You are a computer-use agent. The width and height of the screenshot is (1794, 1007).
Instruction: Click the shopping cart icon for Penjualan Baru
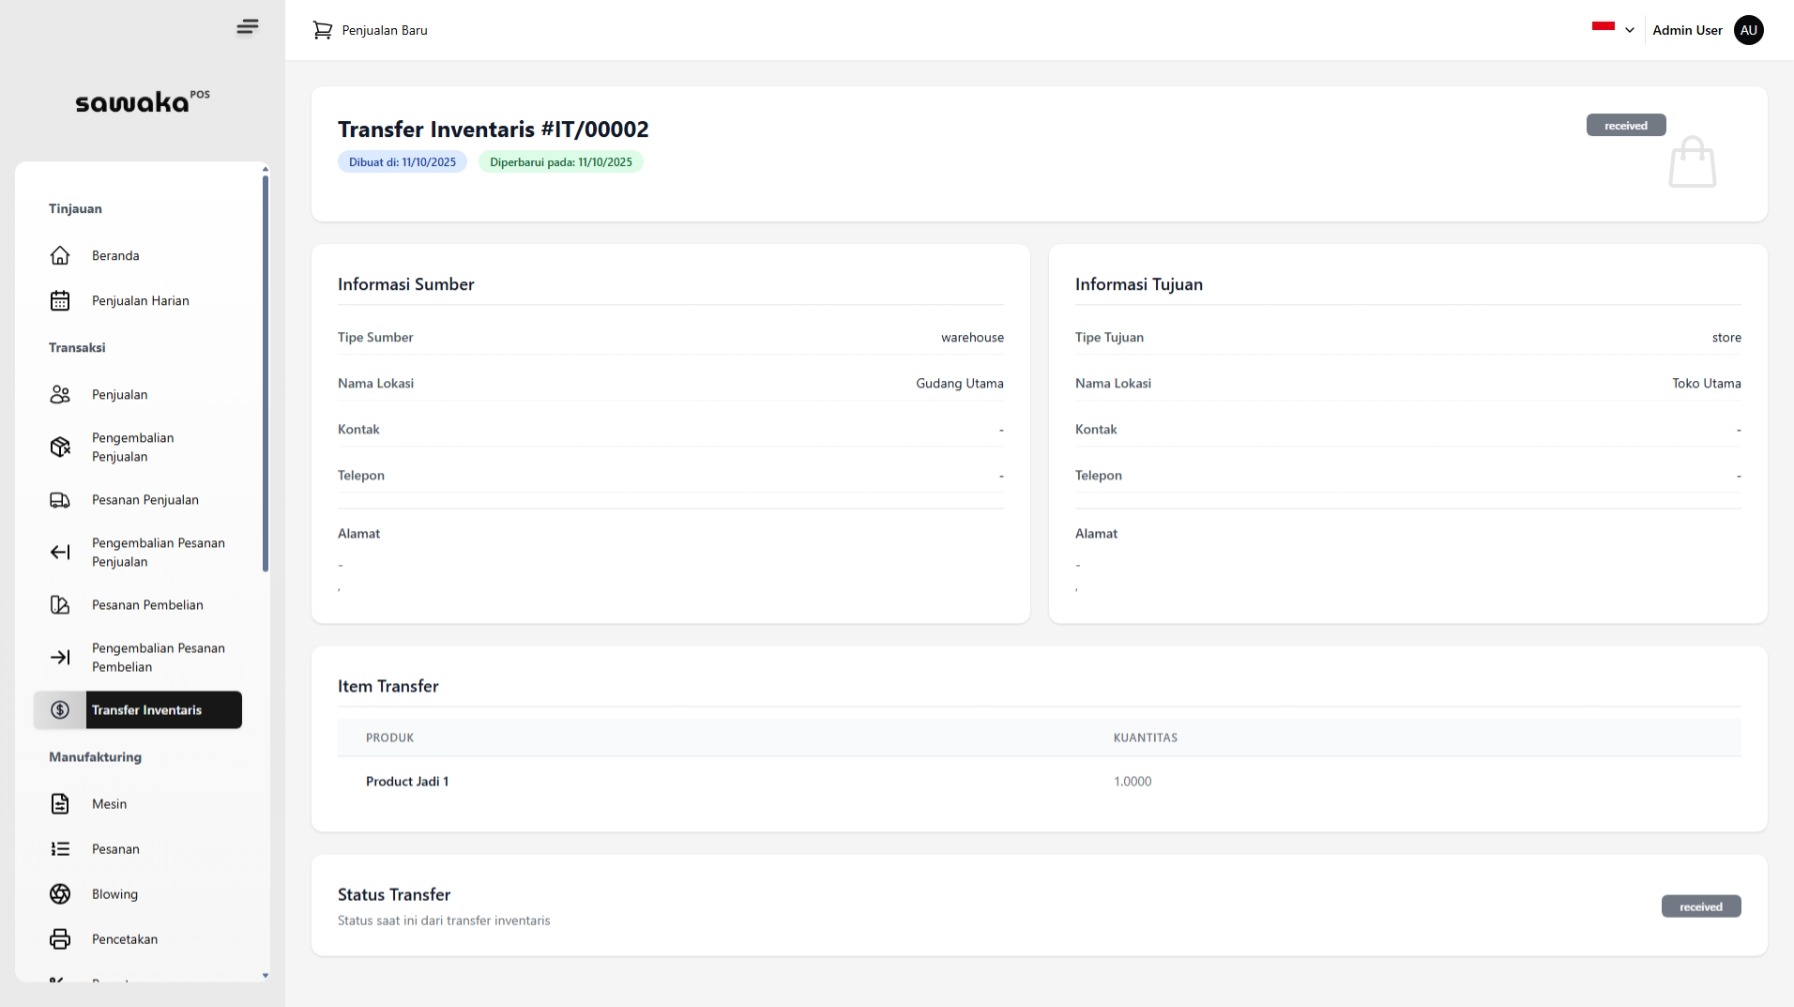(x=322, y=30)
